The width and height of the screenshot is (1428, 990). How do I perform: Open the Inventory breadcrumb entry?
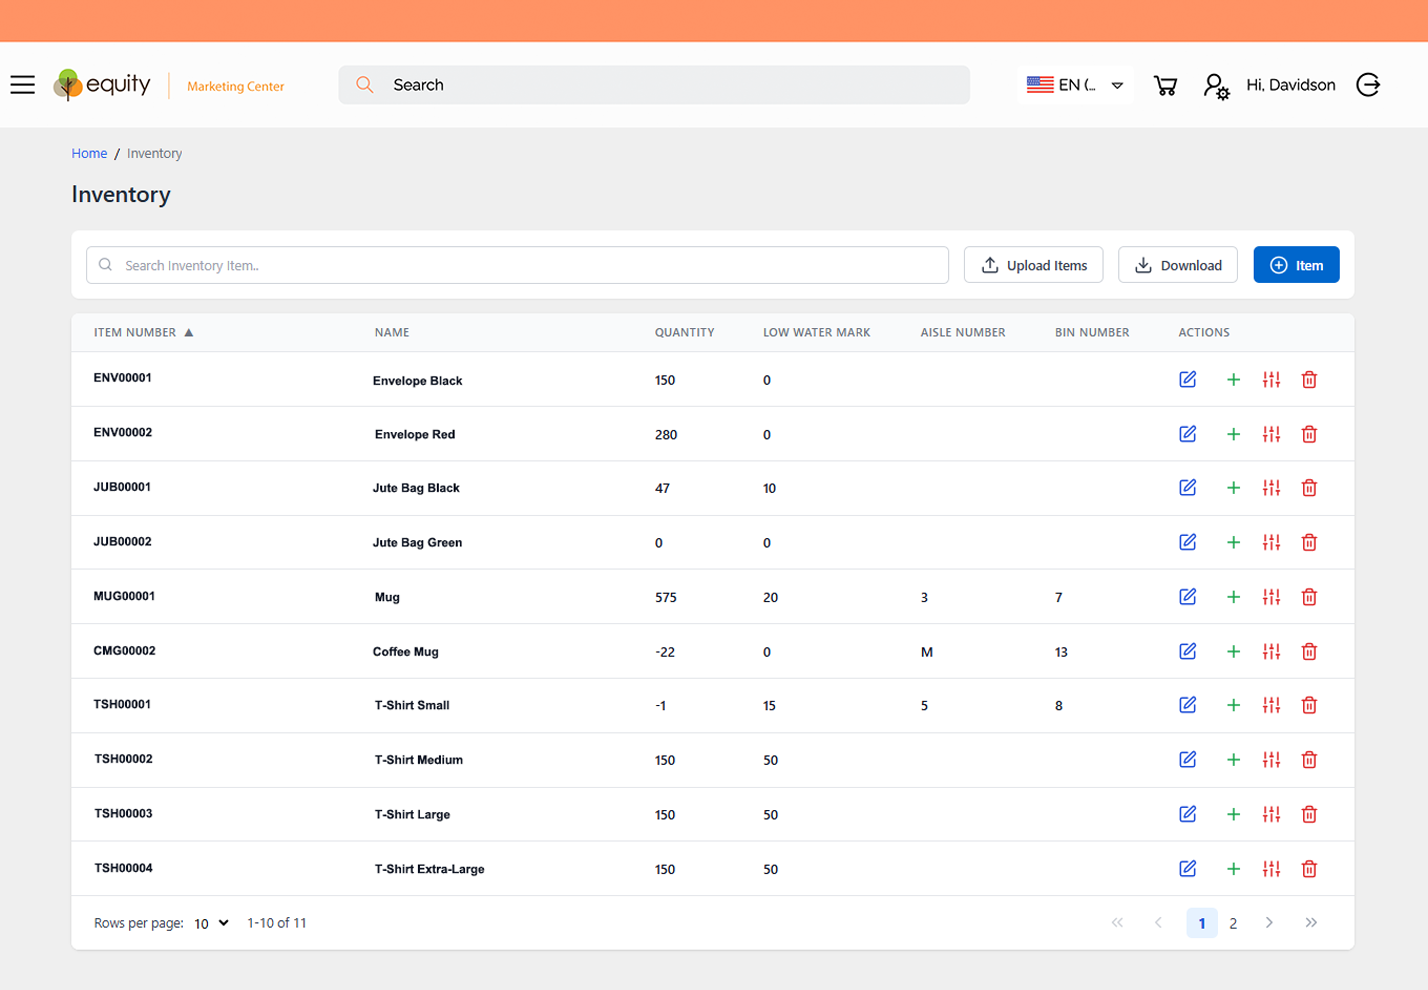154,153
